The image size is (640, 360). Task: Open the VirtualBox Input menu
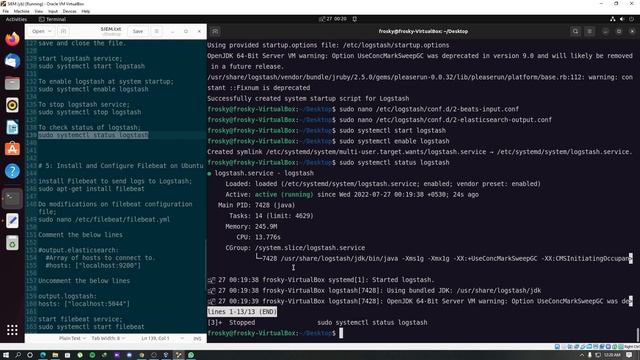tap(53, 11)
